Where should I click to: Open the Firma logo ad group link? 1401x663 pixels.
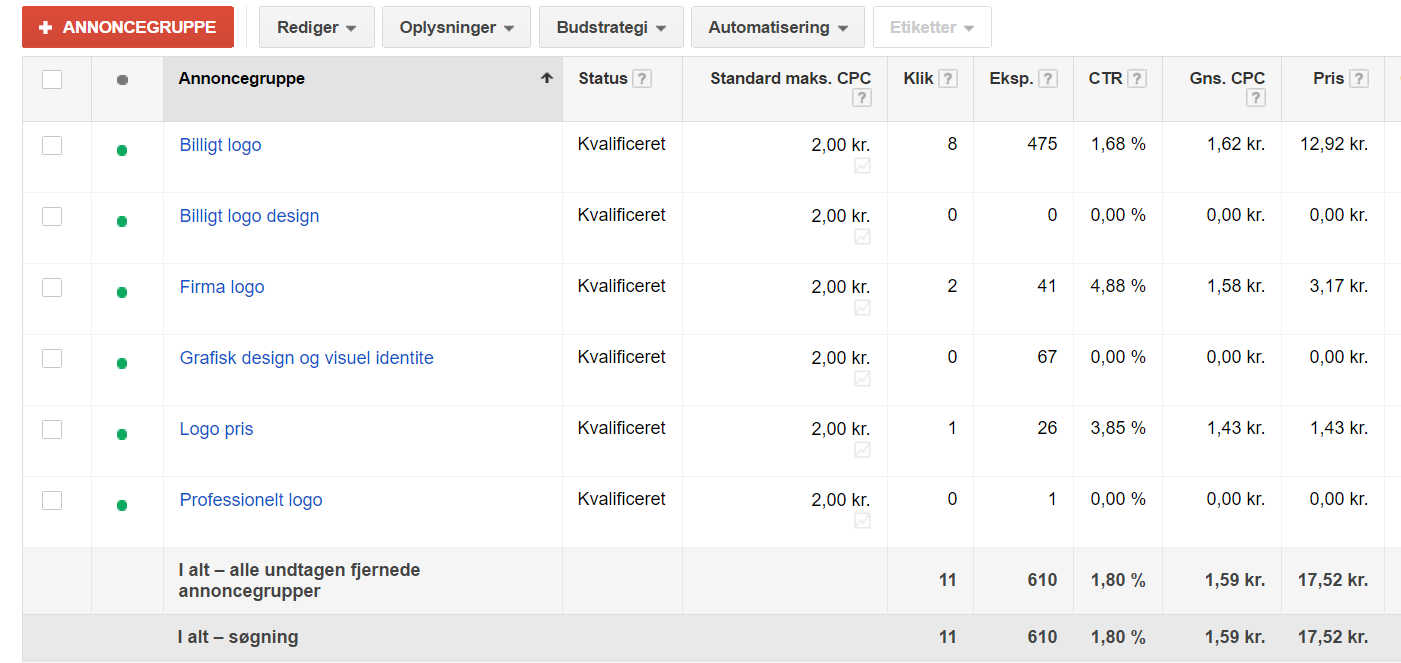pyautogui.click(x=222, y=287)
